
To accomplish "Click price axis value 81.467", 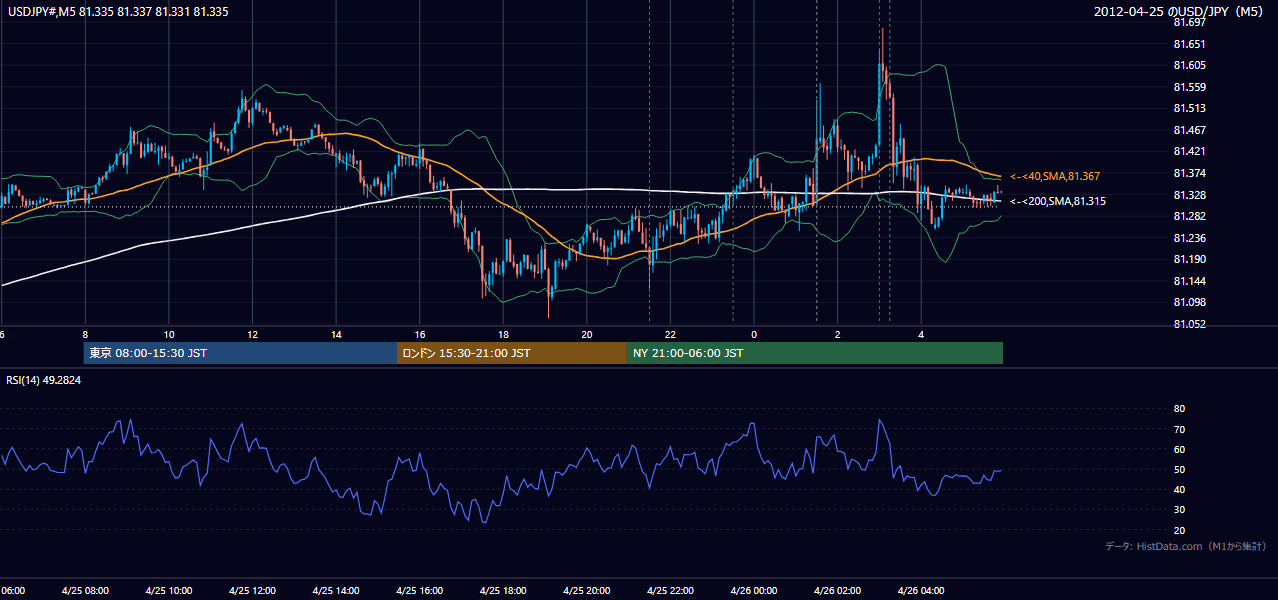I will [1188, 130].
